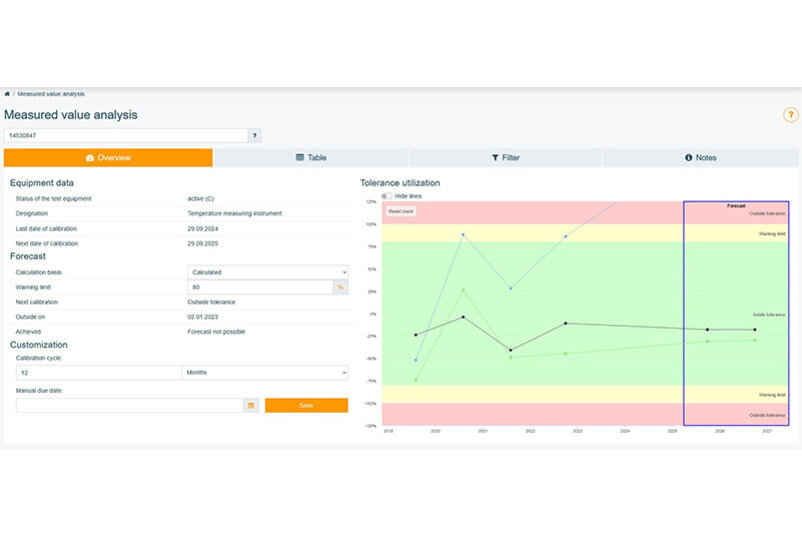Click the highest blue data point near 2020
The height and width of the screenshot is (536, 802).
463,235
